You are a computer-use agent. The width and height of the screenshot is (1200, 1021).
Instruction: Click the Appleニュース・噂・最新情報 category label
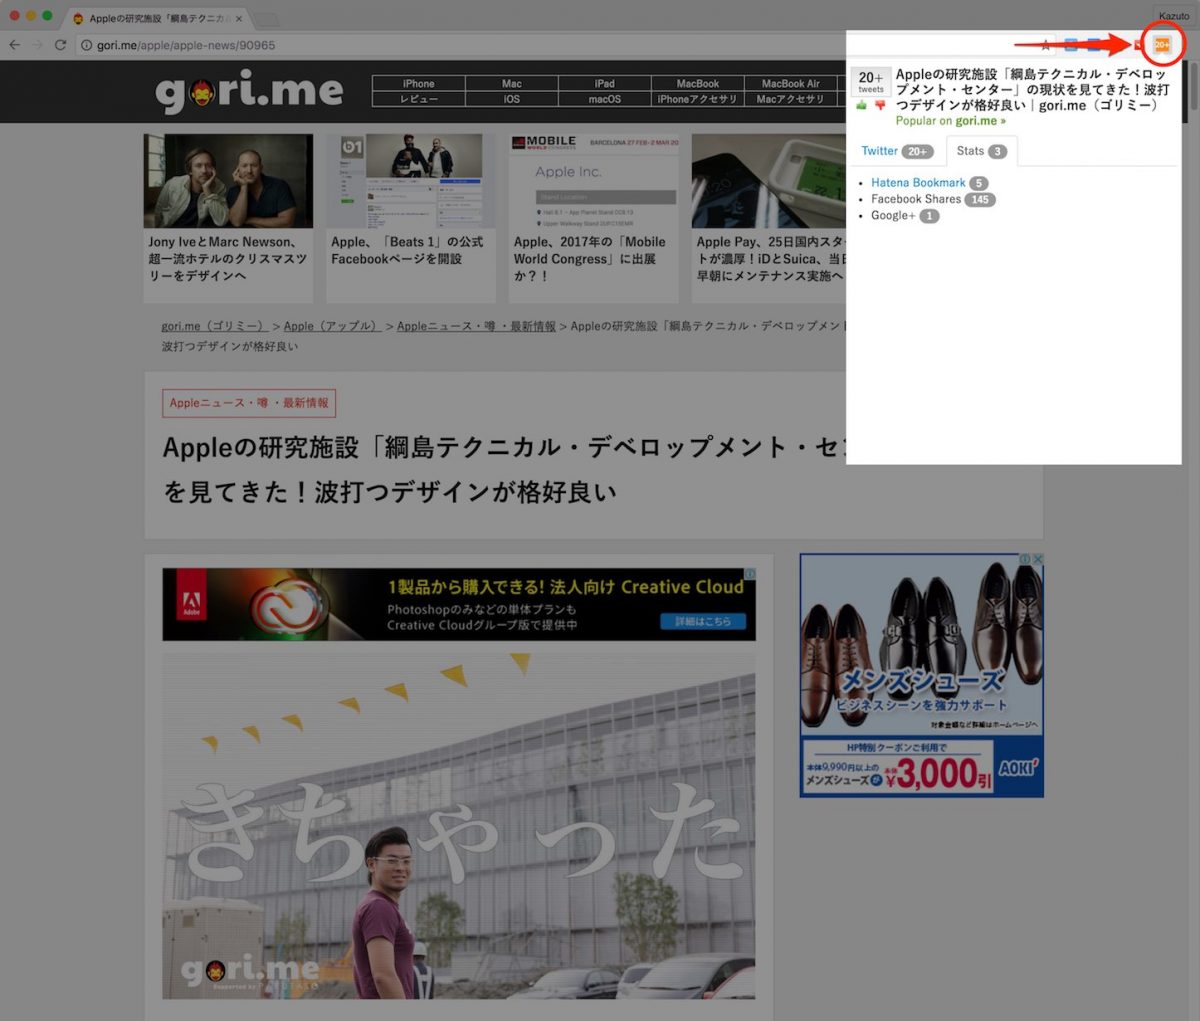(x=249, y=402)
